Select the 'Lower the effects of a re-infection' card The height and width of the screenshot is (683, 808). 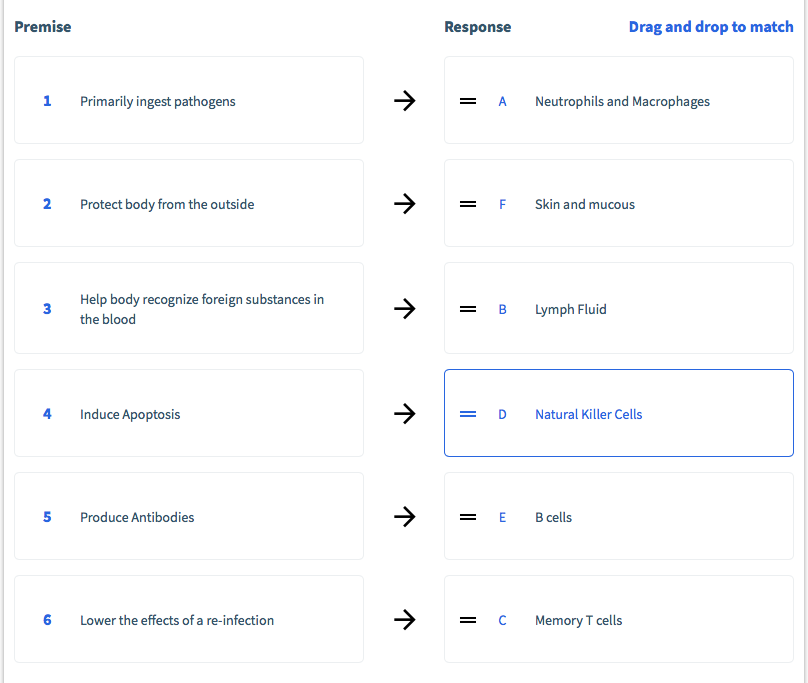click(188, 619)
